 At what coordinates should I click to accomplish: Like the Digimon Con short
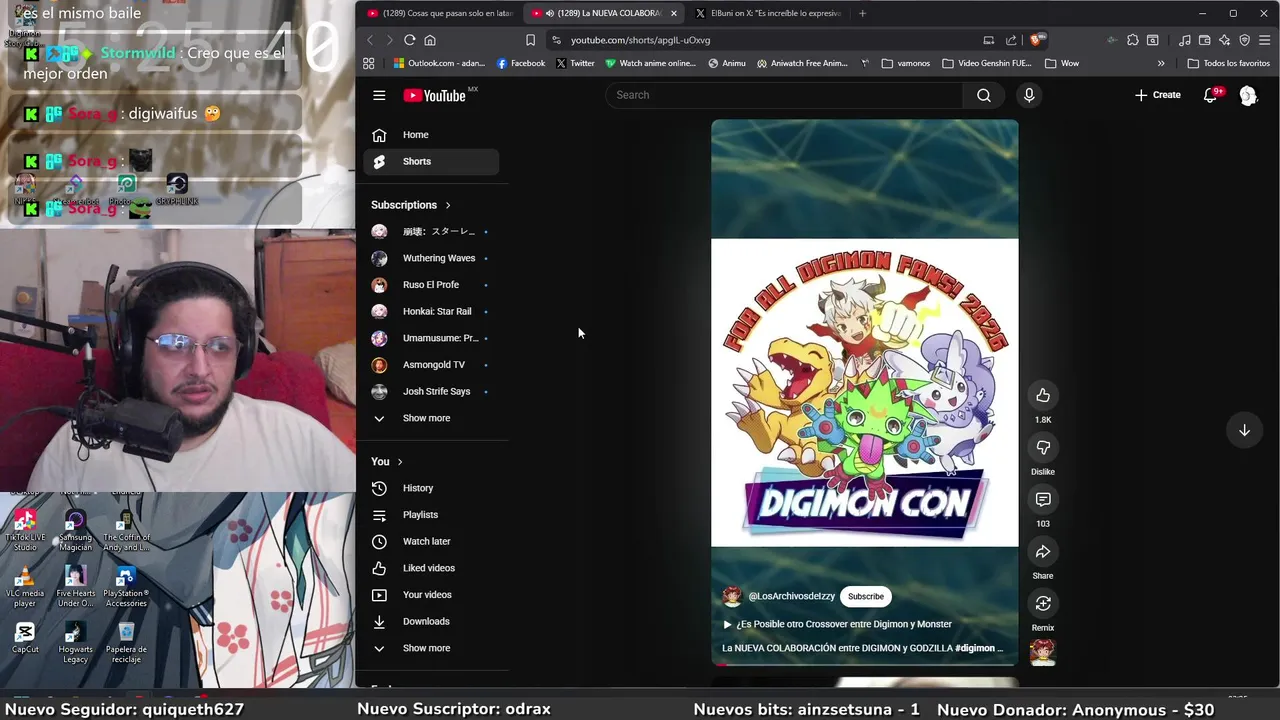(1043, 395)
